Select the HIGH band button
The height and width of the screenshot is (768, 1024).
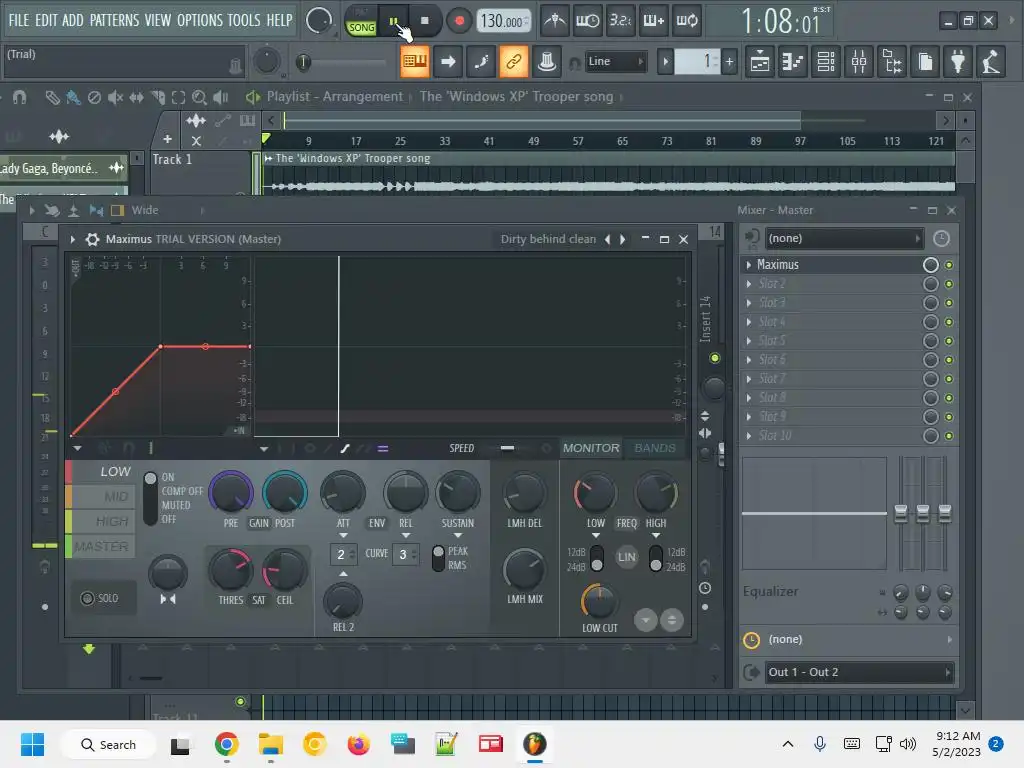pyautogui.click(x=102, y=521)
